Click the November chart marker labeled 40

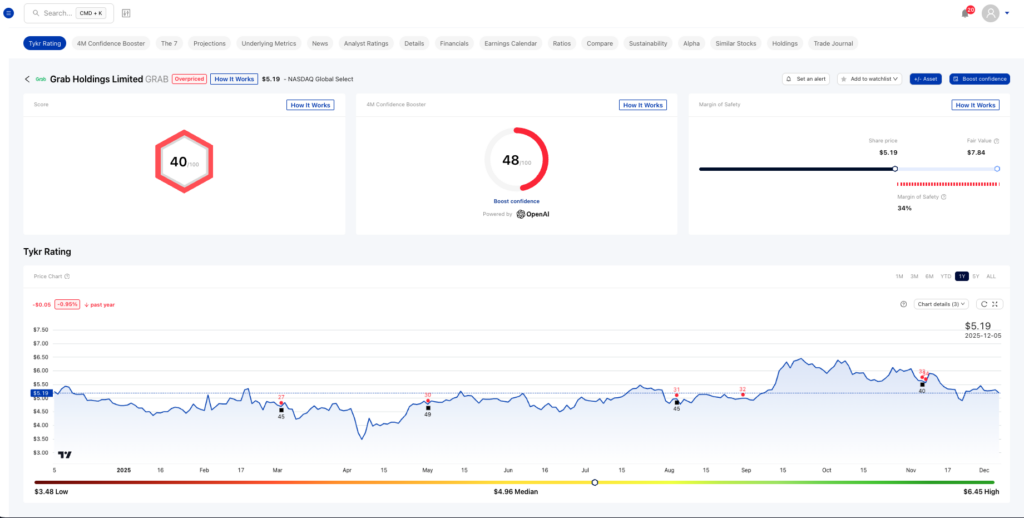pyautogui.click(x=922, y=385)
